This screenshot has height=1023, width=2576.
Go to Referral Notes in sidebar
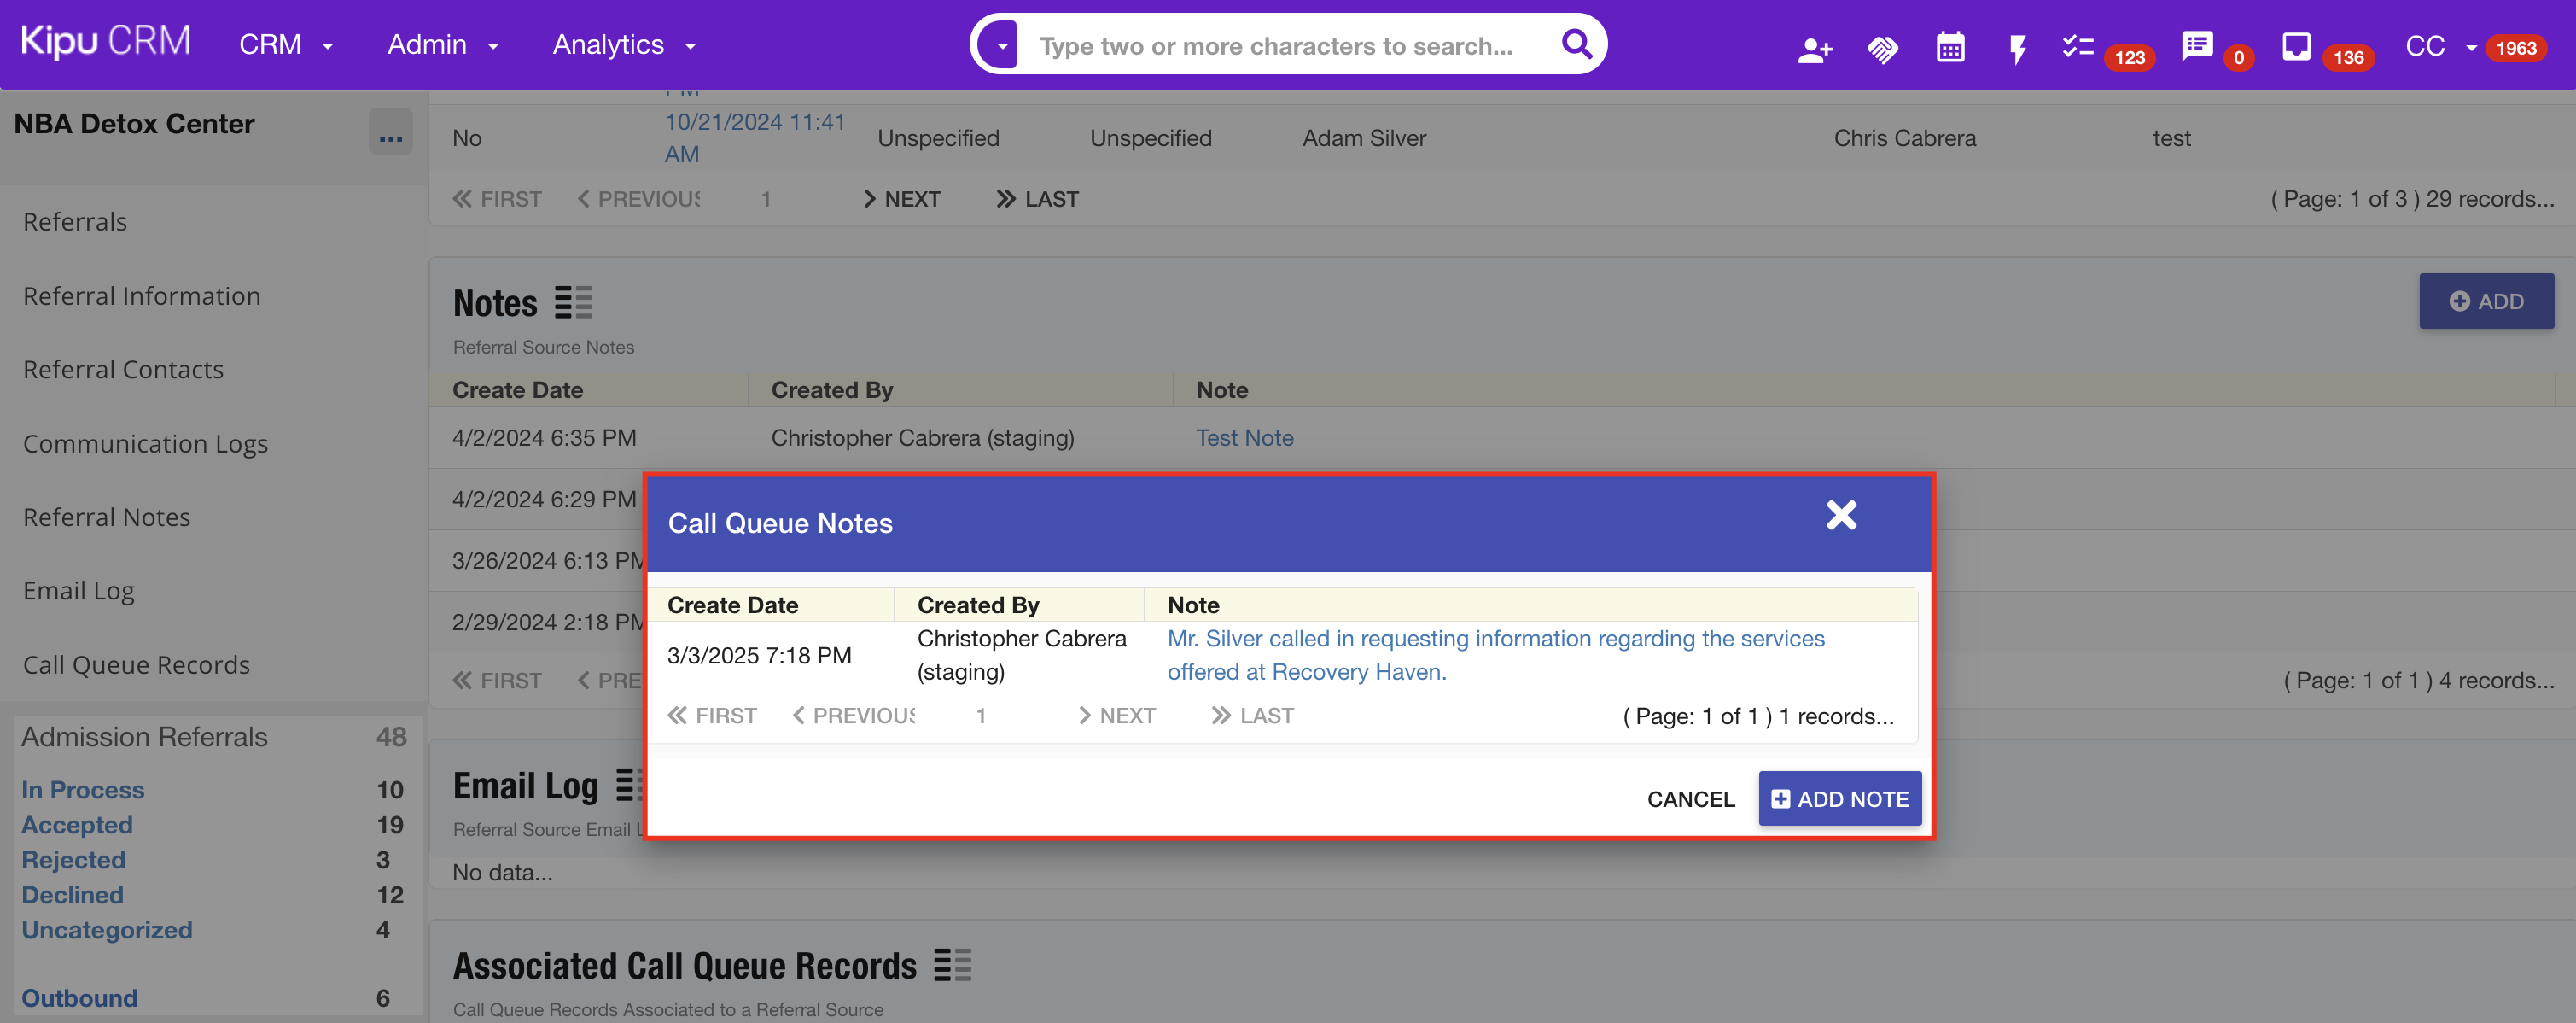pyautogui.click(x=106, y=517)
